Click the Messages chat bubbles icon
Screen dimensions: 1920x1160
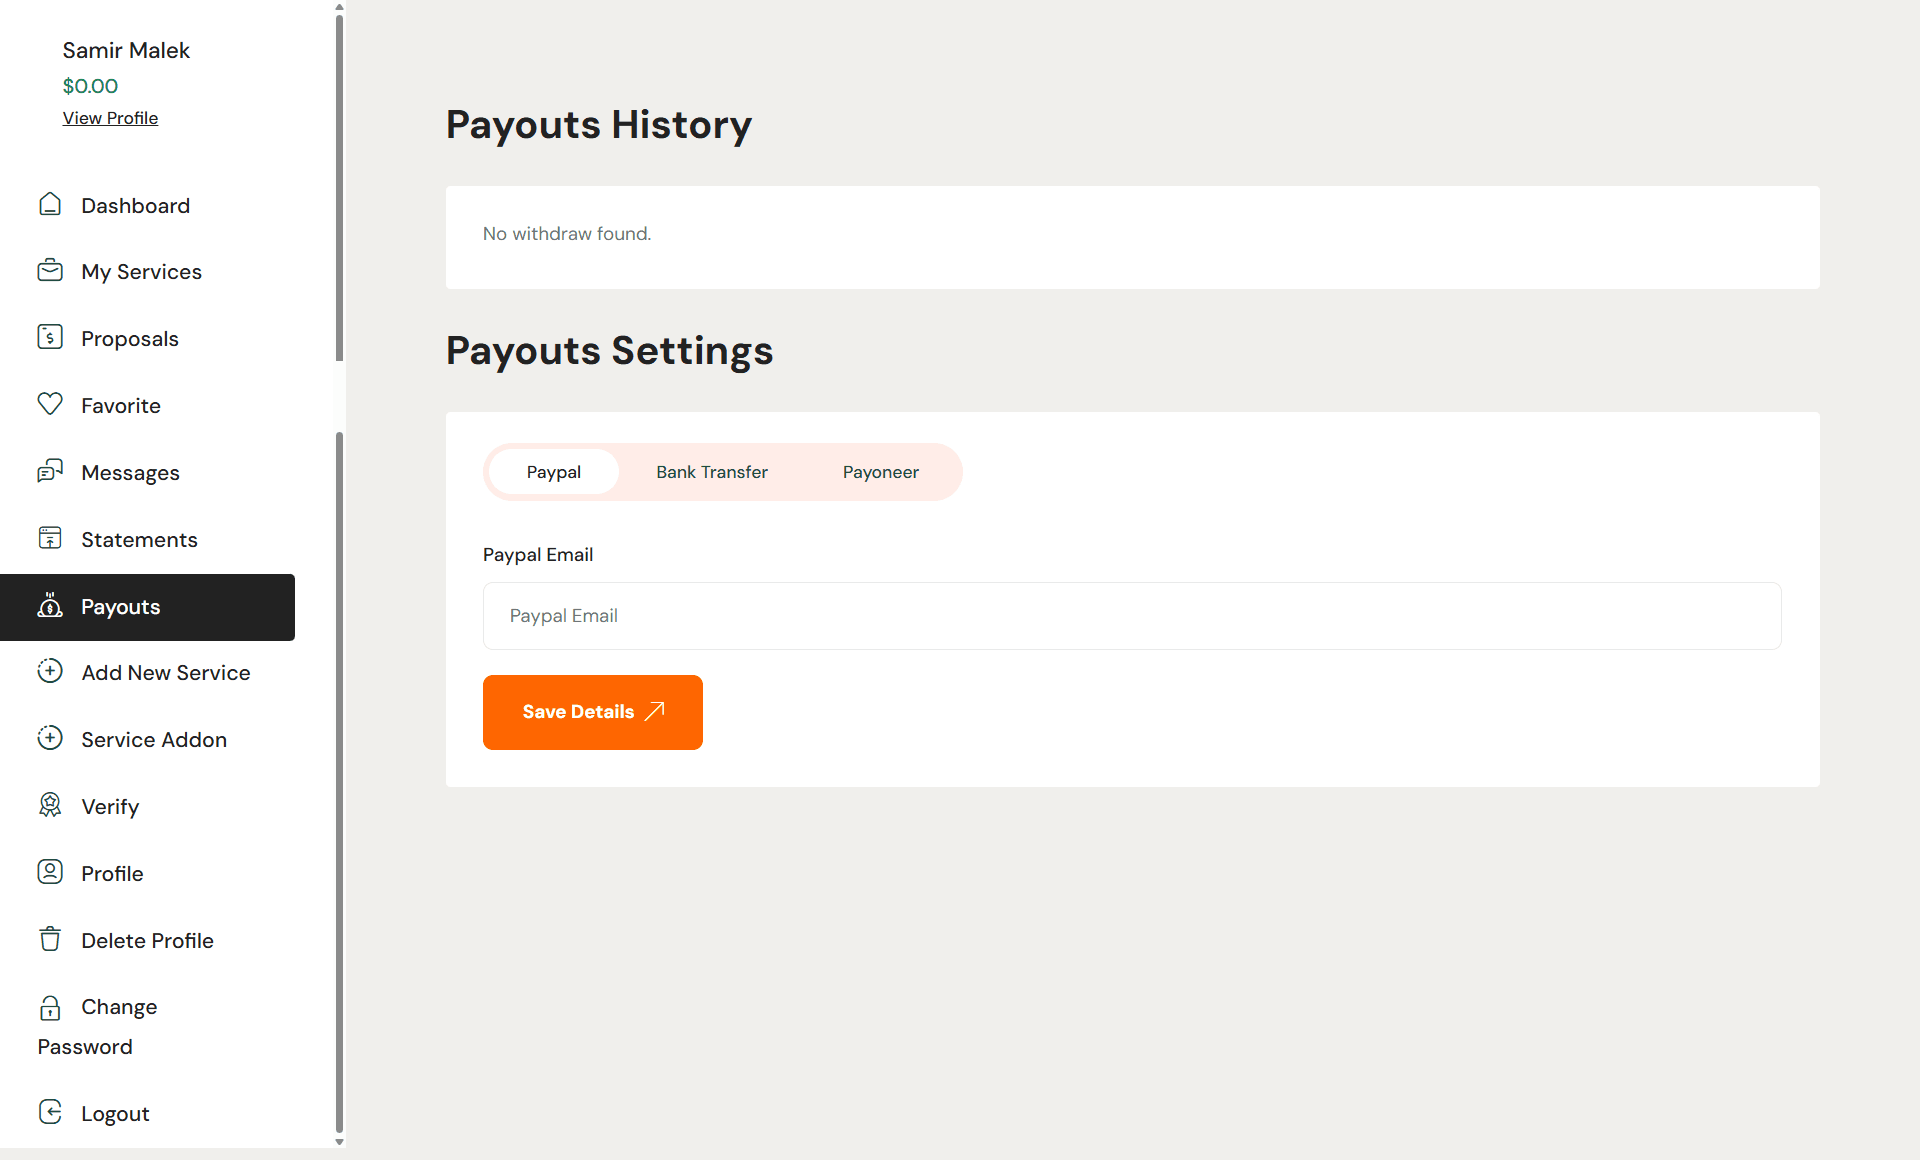50,471
